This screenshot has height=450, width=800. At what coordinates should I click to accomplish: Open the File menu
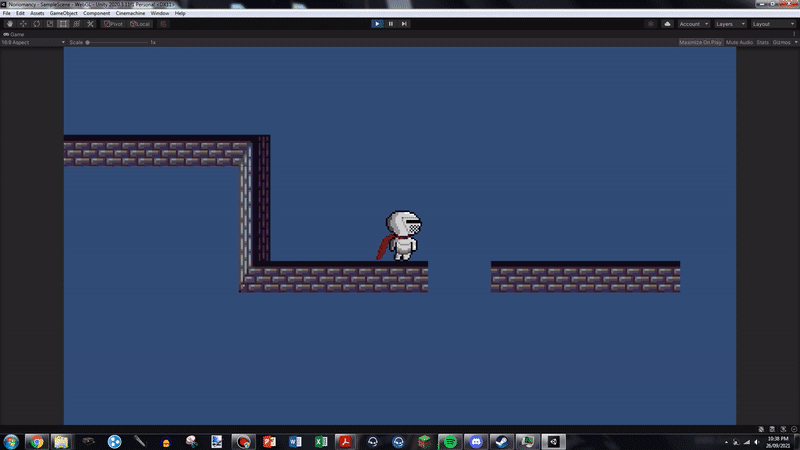[x=7, y=13]
